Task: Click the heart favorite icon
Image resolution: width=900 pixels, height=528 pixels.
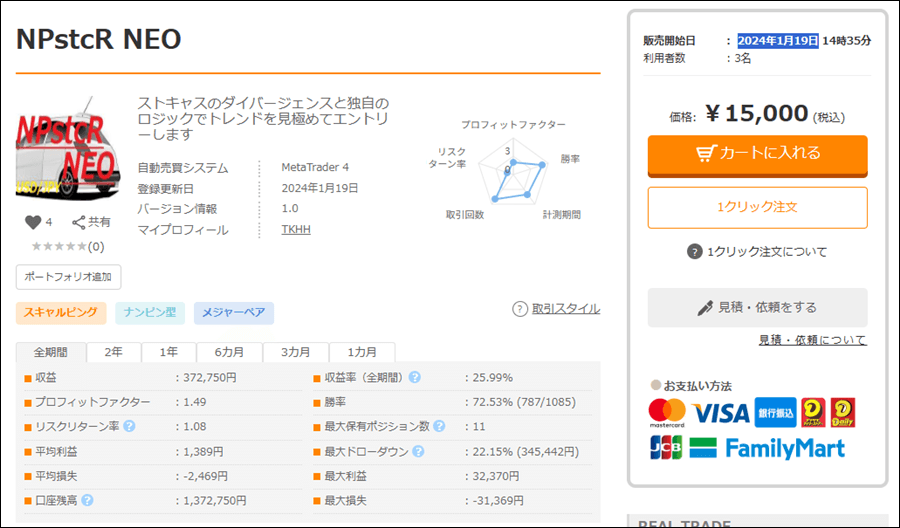Action: 33,222
